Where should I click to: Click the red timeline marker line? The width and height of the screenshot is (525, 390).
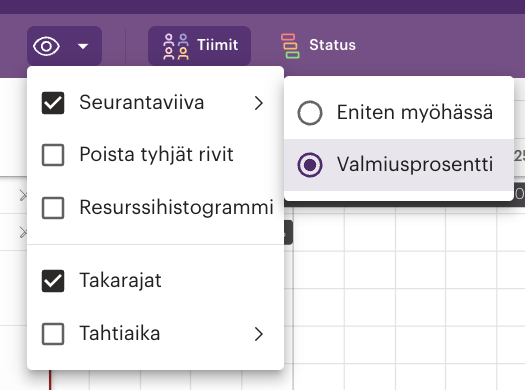tap(50, 380)
